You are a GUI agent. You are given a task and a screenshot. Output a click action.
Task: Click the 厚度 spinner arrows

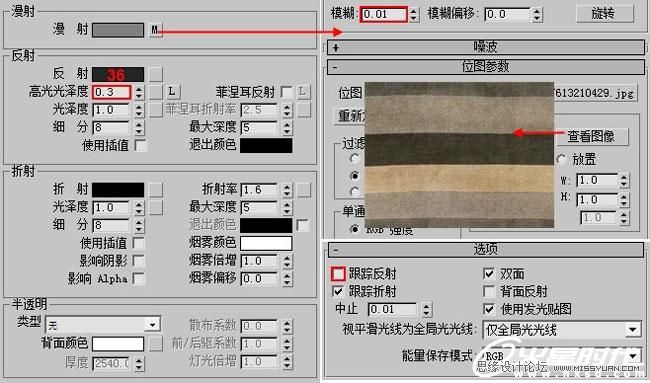tap(139, 364)
